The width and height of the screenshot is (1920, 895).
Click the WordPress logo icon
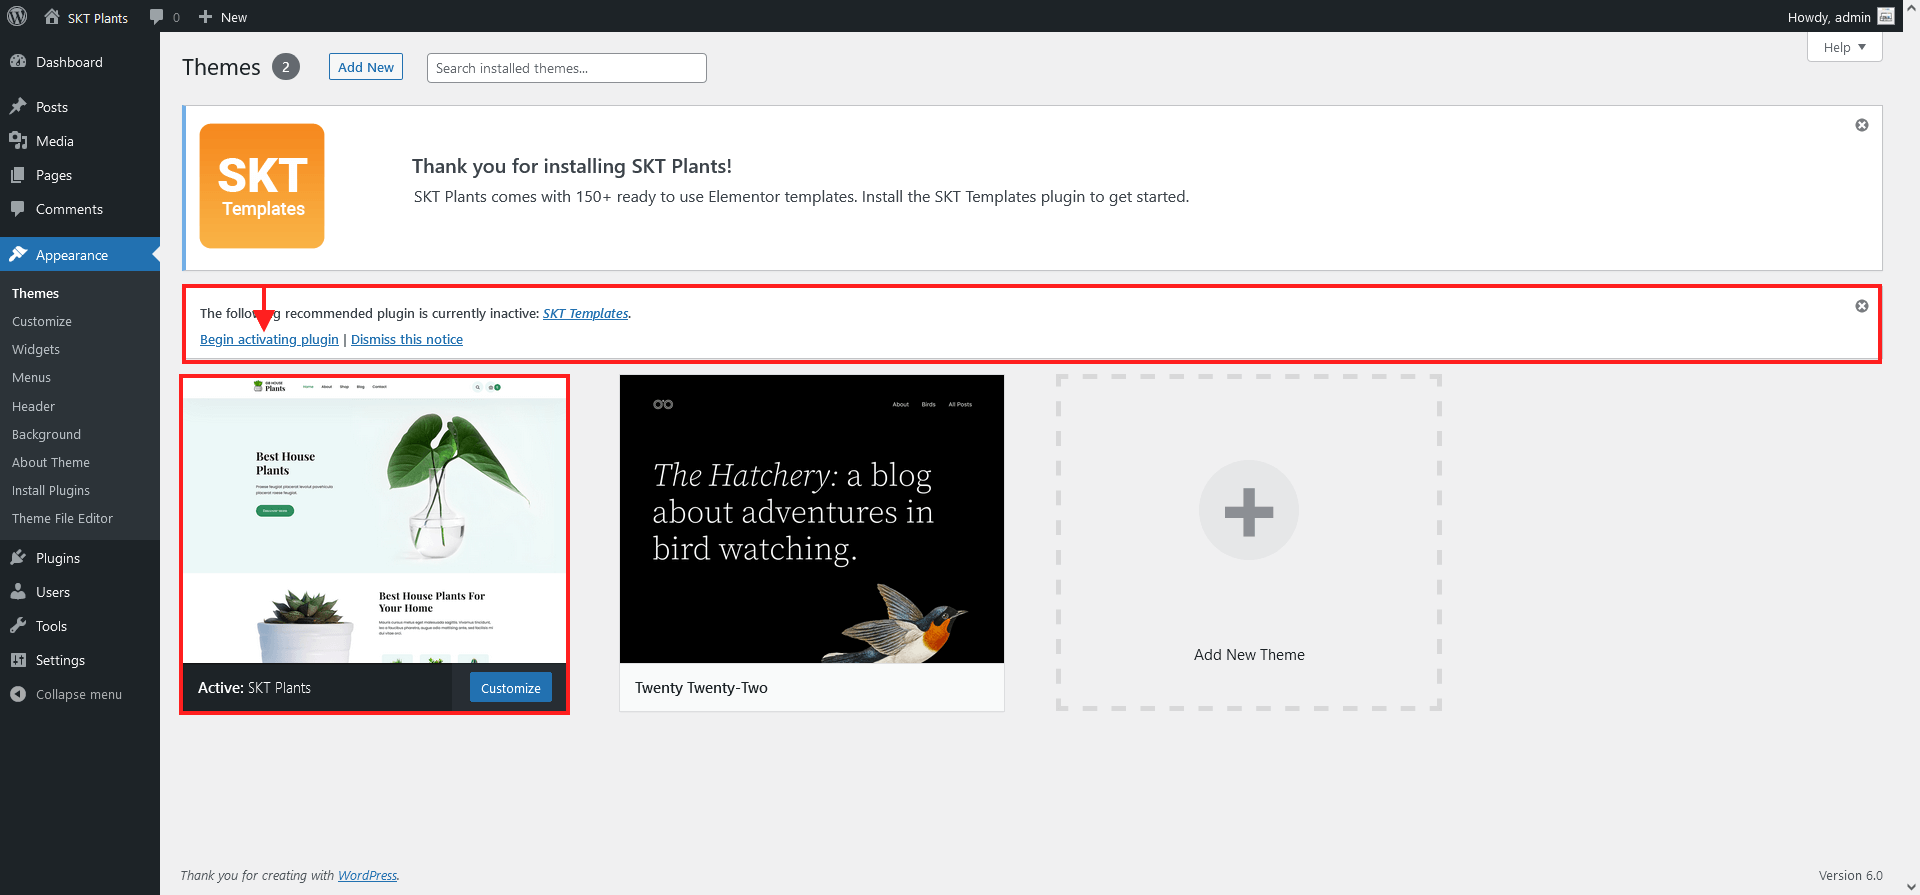click(x=17, y=16)
